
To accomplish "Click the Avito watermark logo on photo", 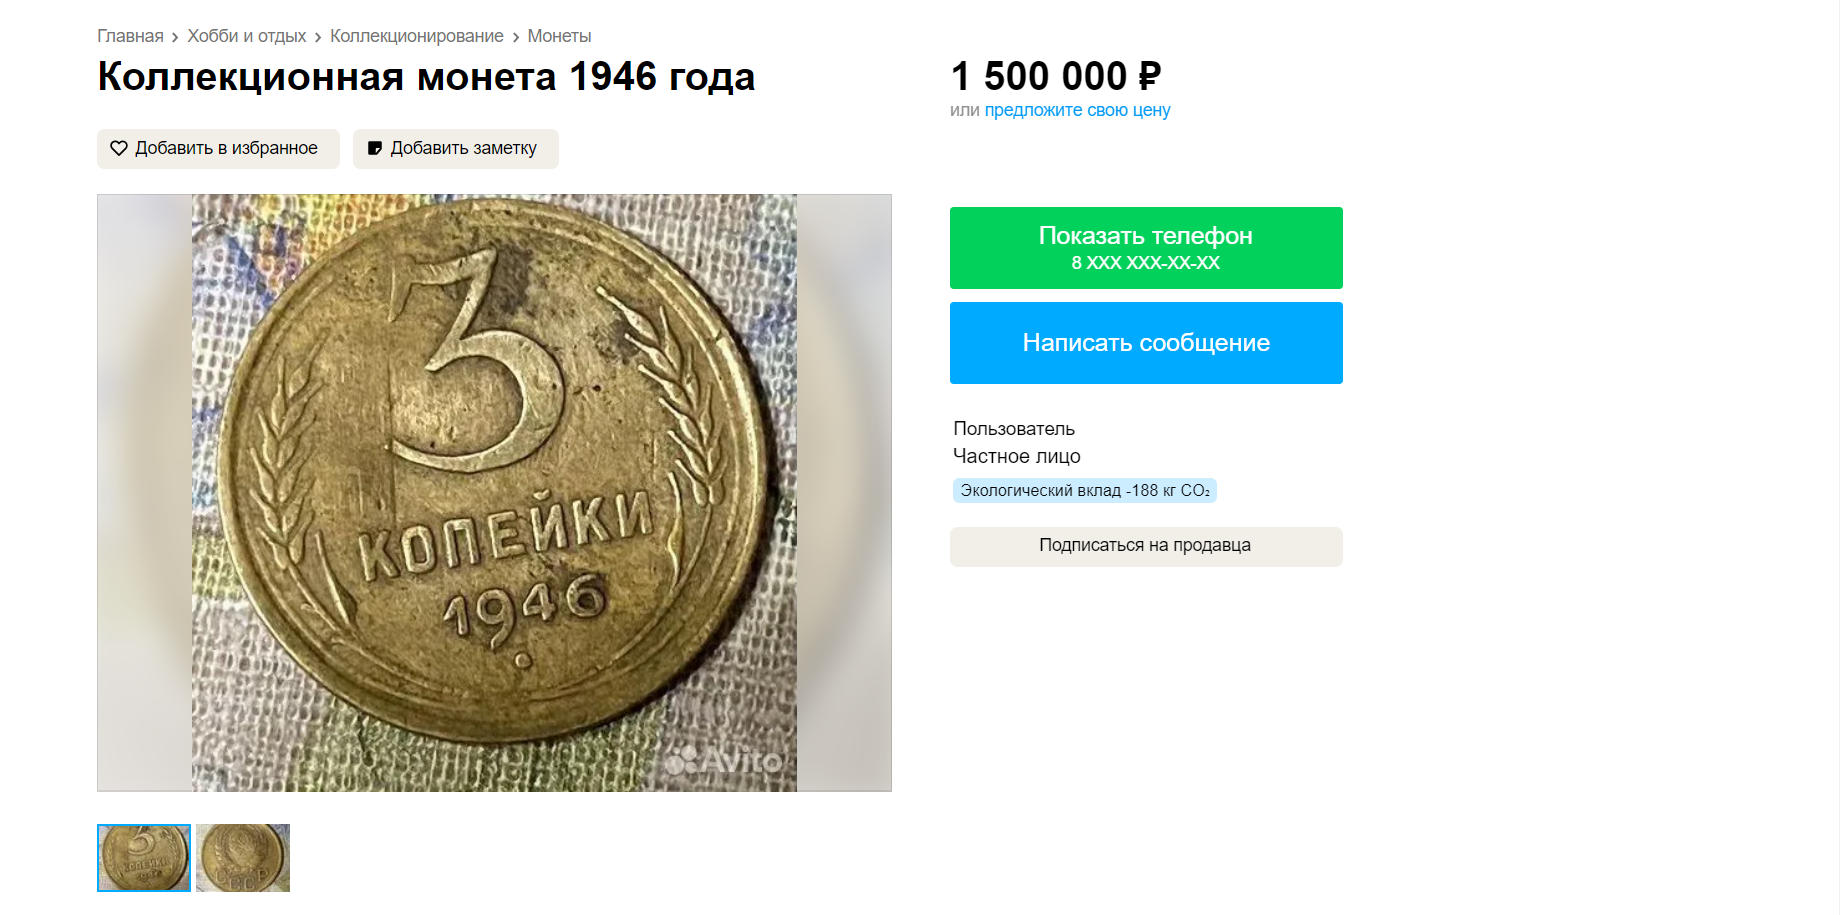I will point(724,762).
